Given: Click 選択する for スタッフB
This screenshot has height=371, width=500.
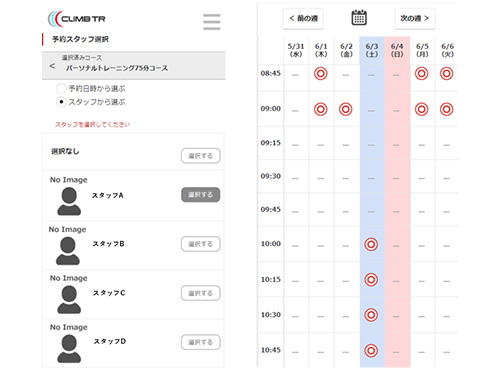Looking at the screenshot, I should tap(201, 244).
